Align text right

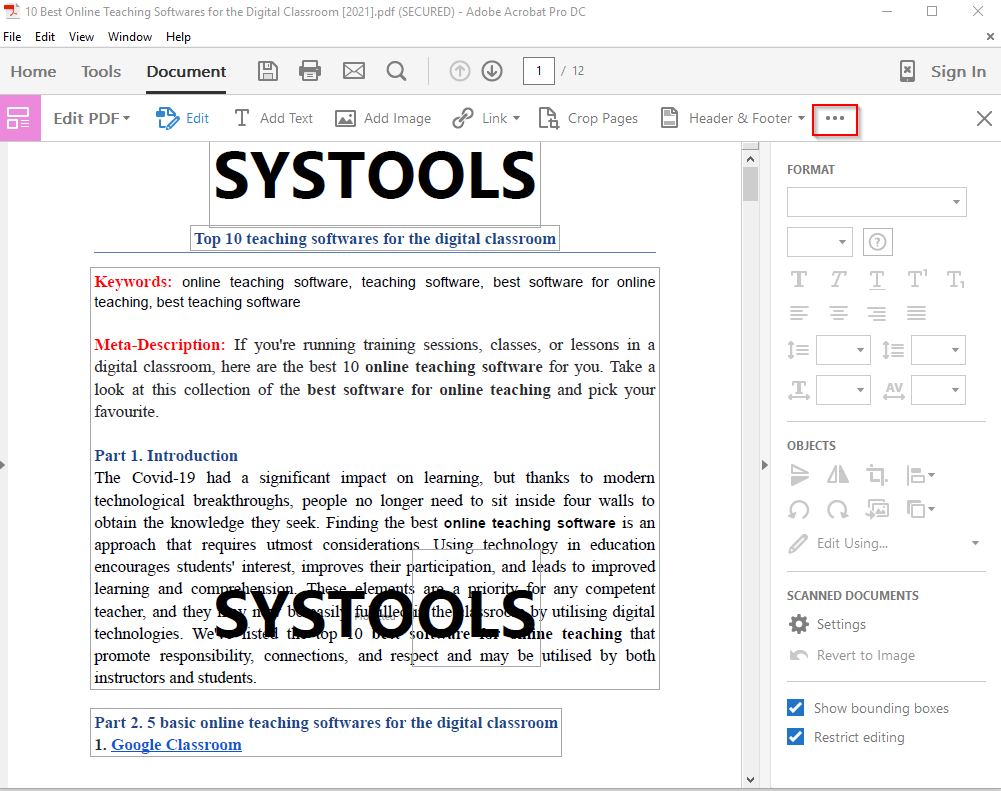click(877, 313)
